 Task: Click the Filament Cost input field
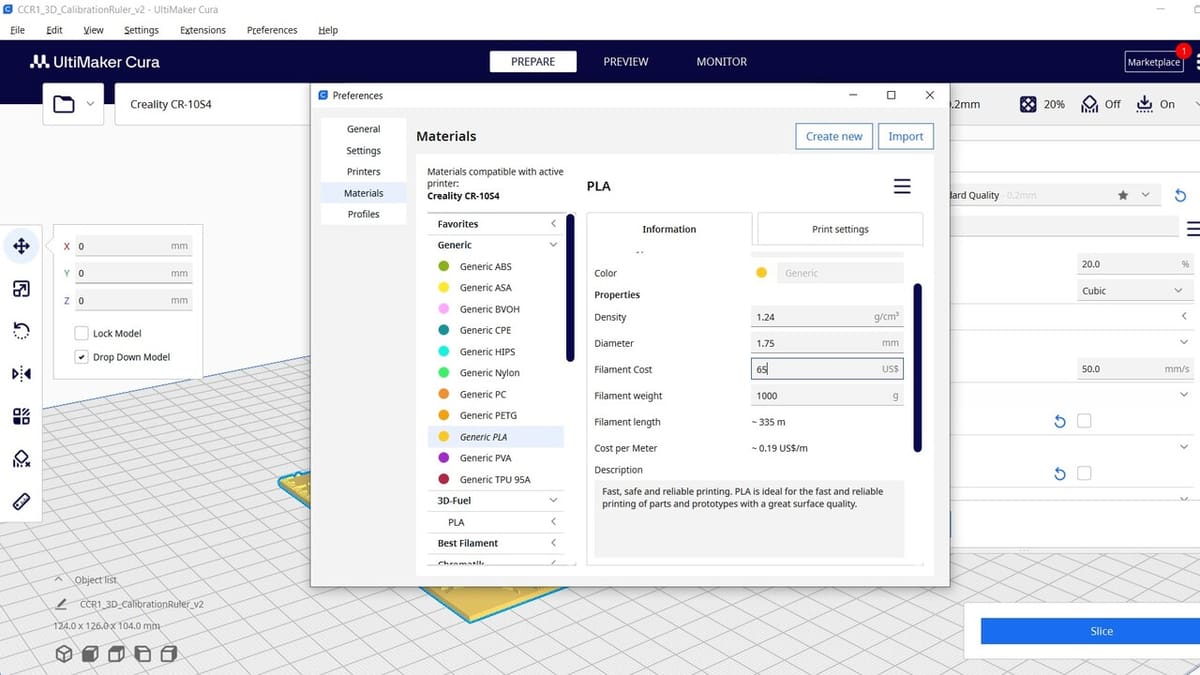pos(827,369)
